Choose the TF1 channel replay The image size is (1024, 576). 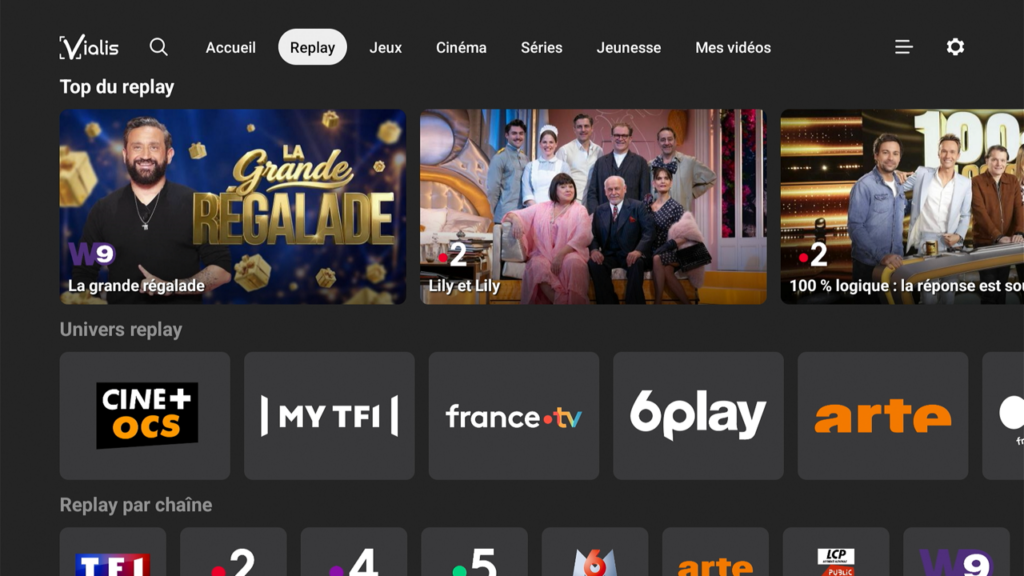point(113,552)
